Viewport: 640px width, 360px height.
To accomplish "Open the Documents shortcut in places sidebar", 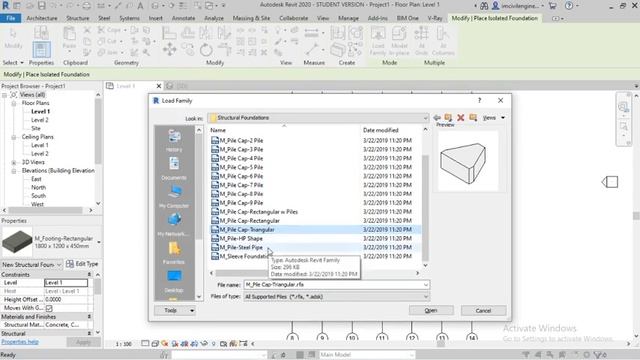I will click(174, 168).
